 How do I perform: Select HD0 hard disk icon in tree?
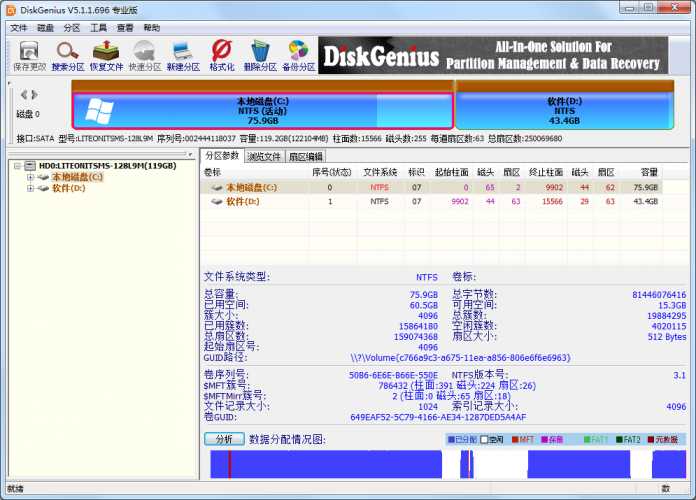pyautogui.click(x=30, y=166)
